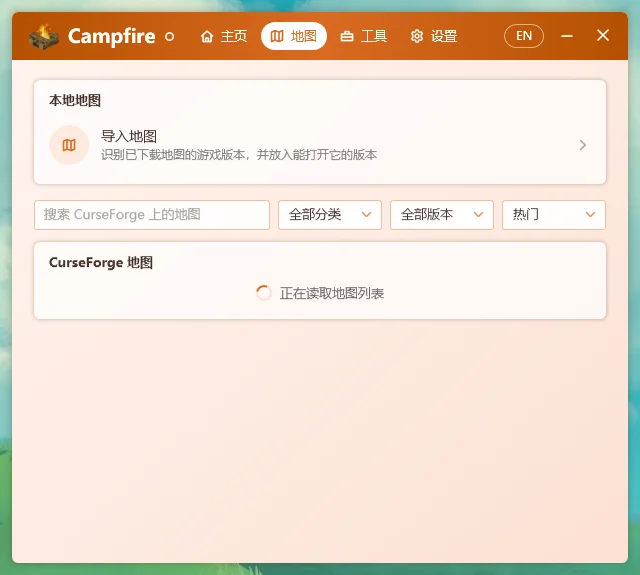
Task: Click the Campfire logo icon
Action: (x=44, y=37)
